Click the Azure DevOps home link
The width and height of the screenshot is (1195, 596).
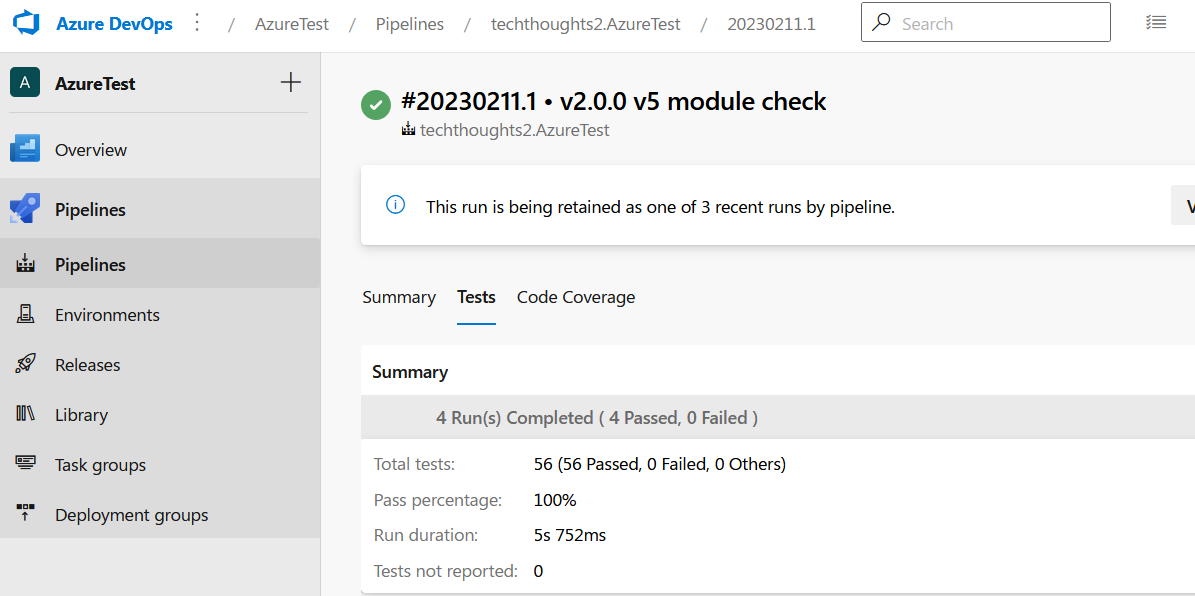point(114,24)
